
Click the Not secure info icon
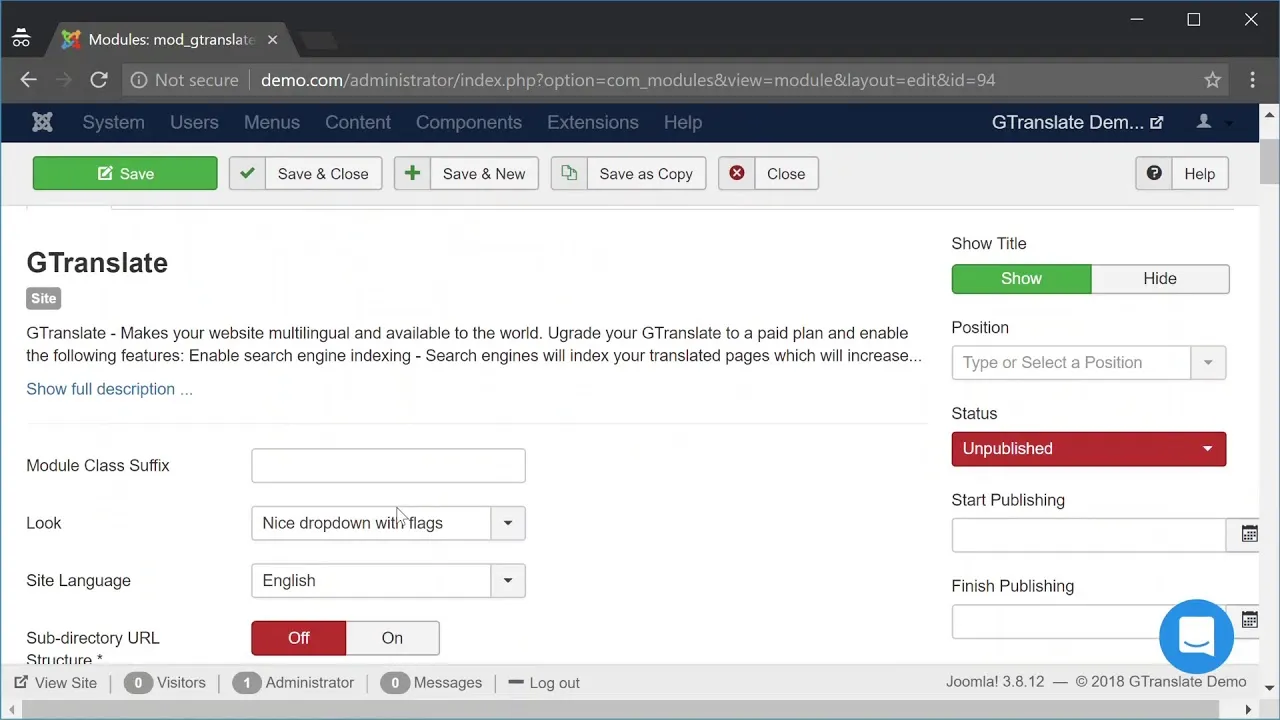point(139,80)
